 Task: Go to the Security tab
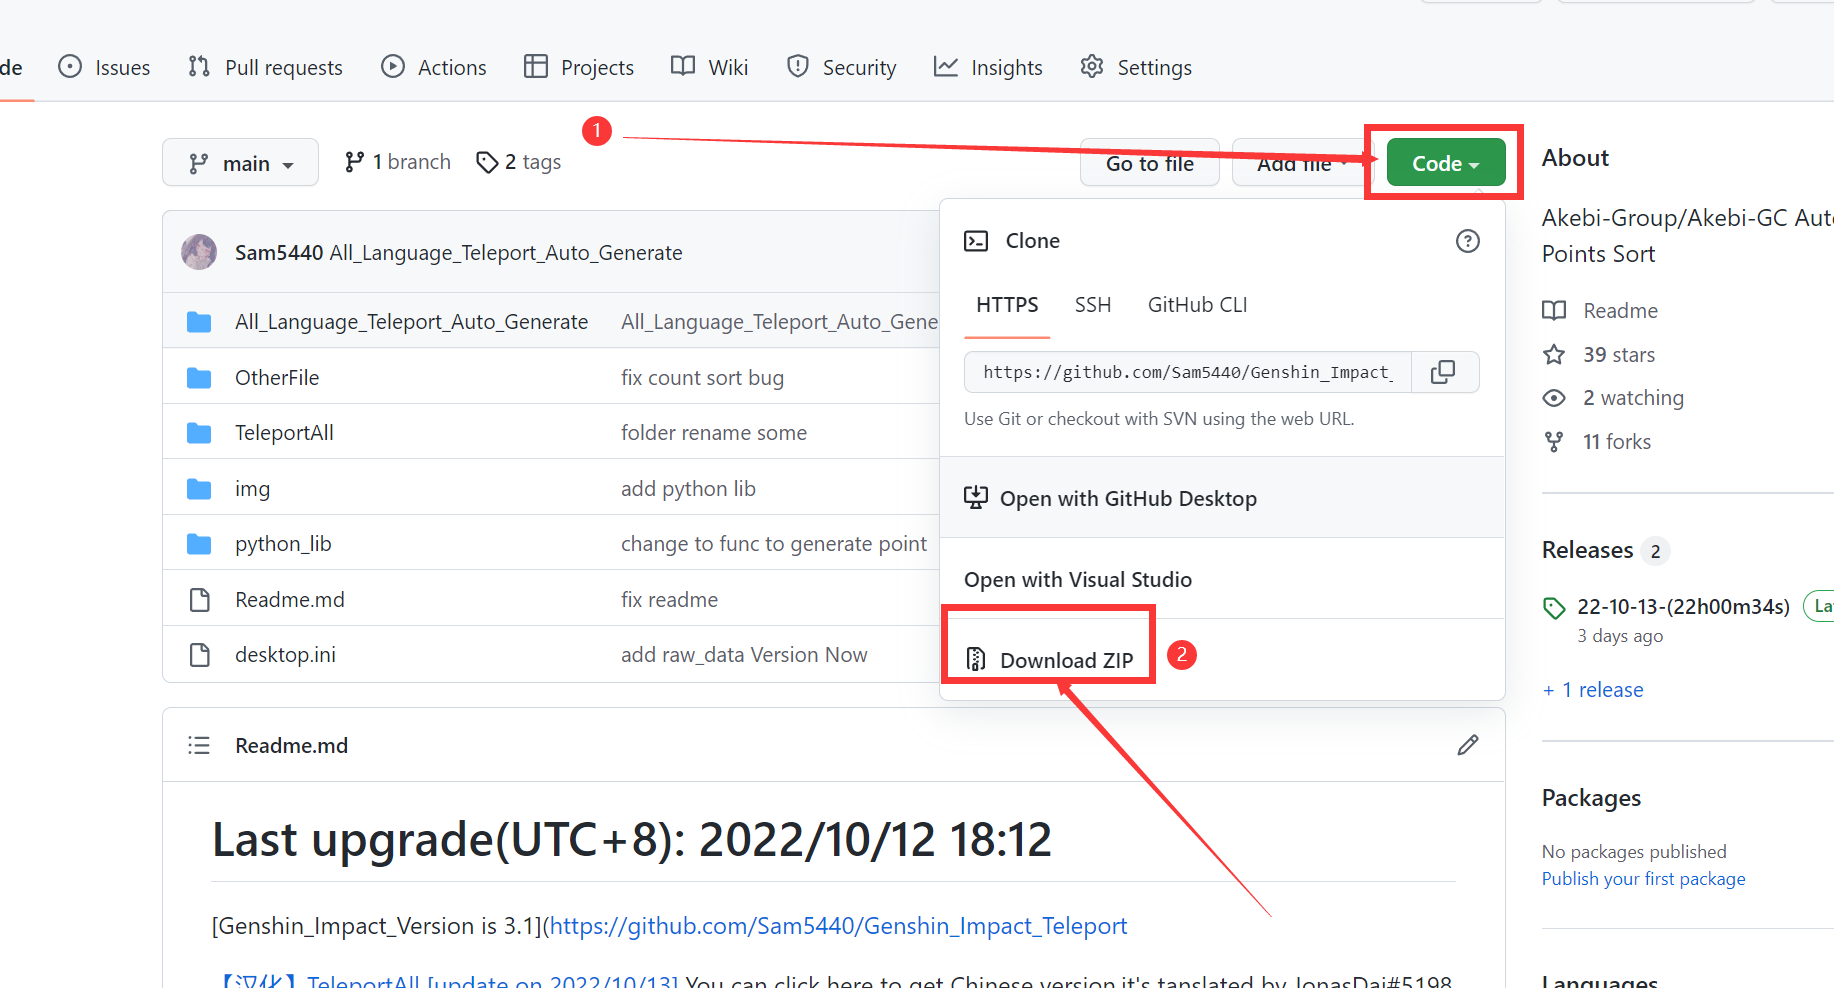pyautogui.click(x=841, y=67)
